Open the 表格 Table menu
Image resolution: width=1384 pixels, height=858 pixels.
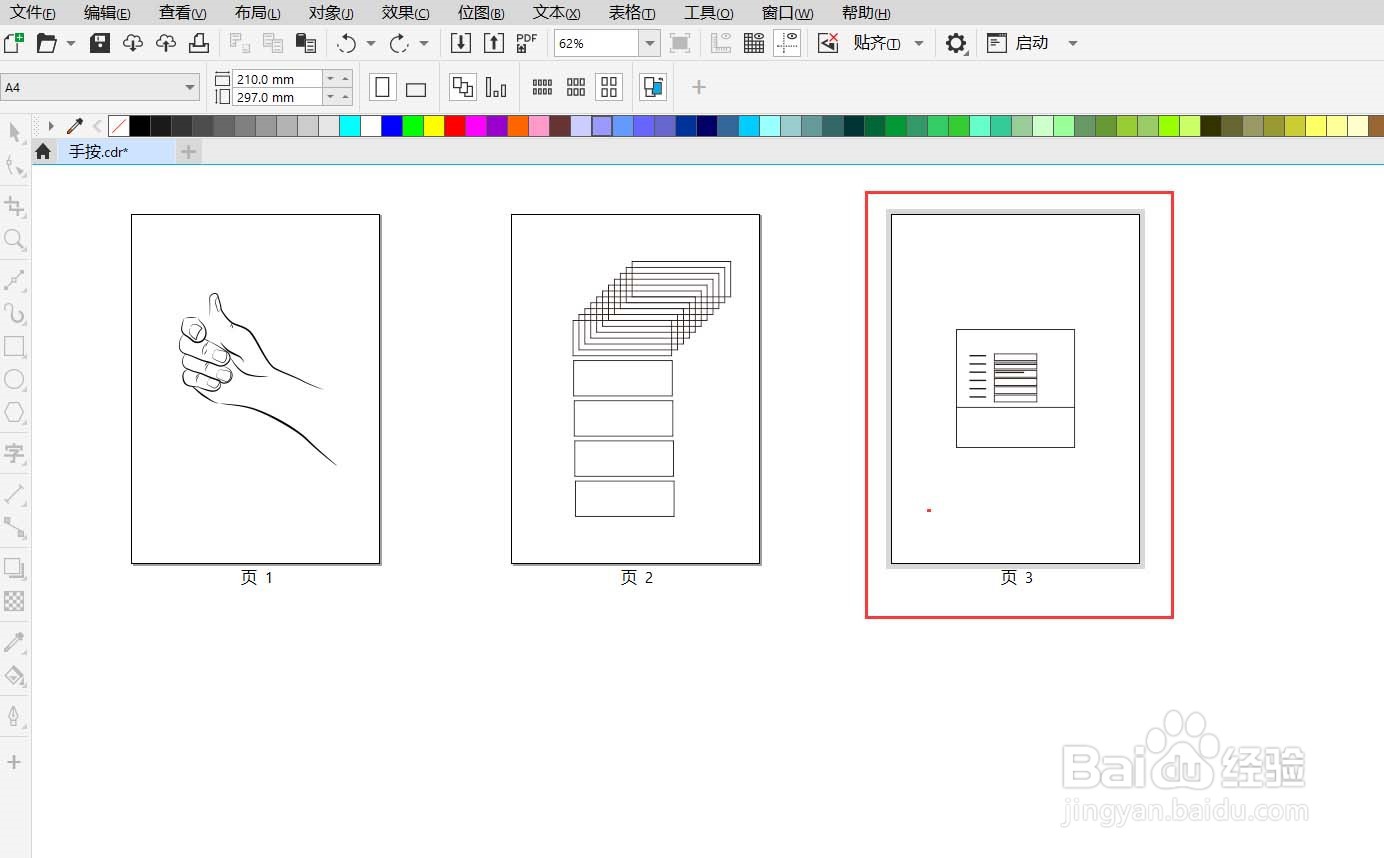632,13
